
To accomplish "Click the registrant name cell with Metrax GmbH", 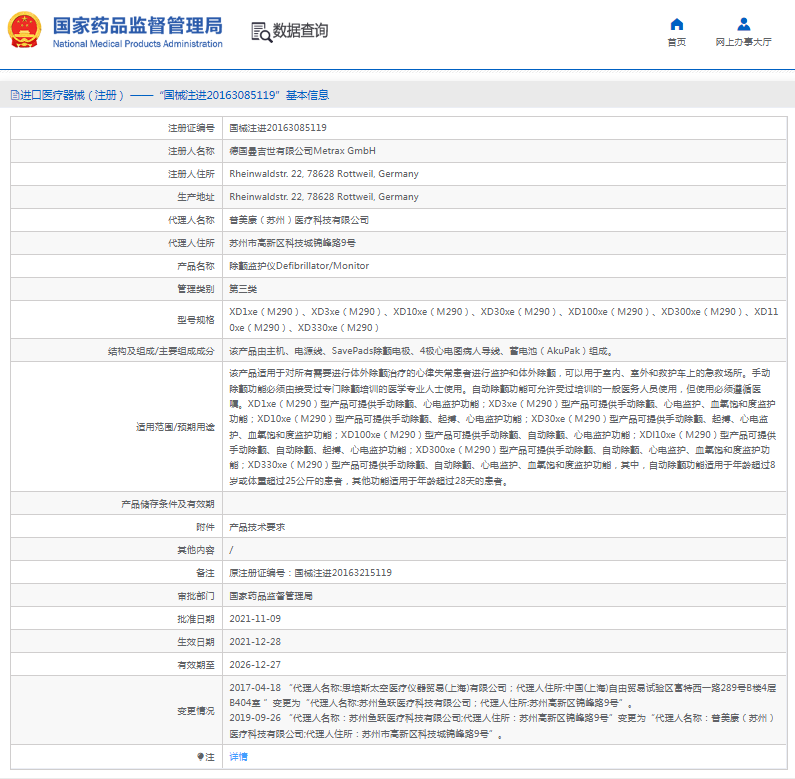I will (x=302, y=151).
